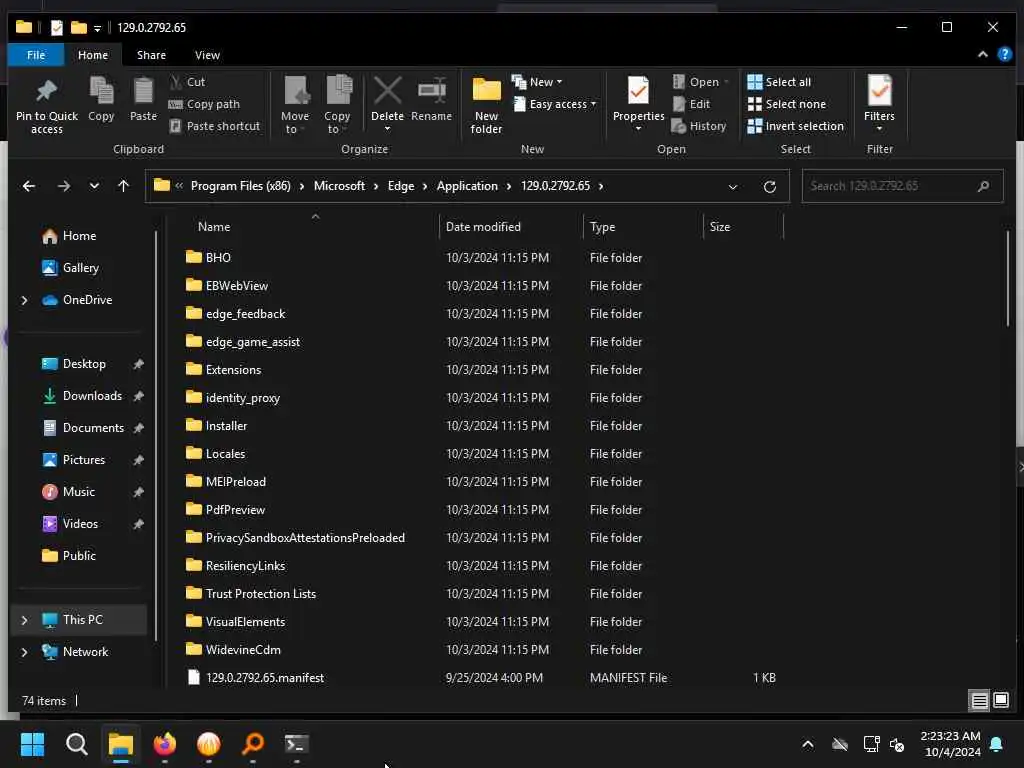Click the Delete ribbon button
This screenshot has width=1024, height=768.
point(387,103)
